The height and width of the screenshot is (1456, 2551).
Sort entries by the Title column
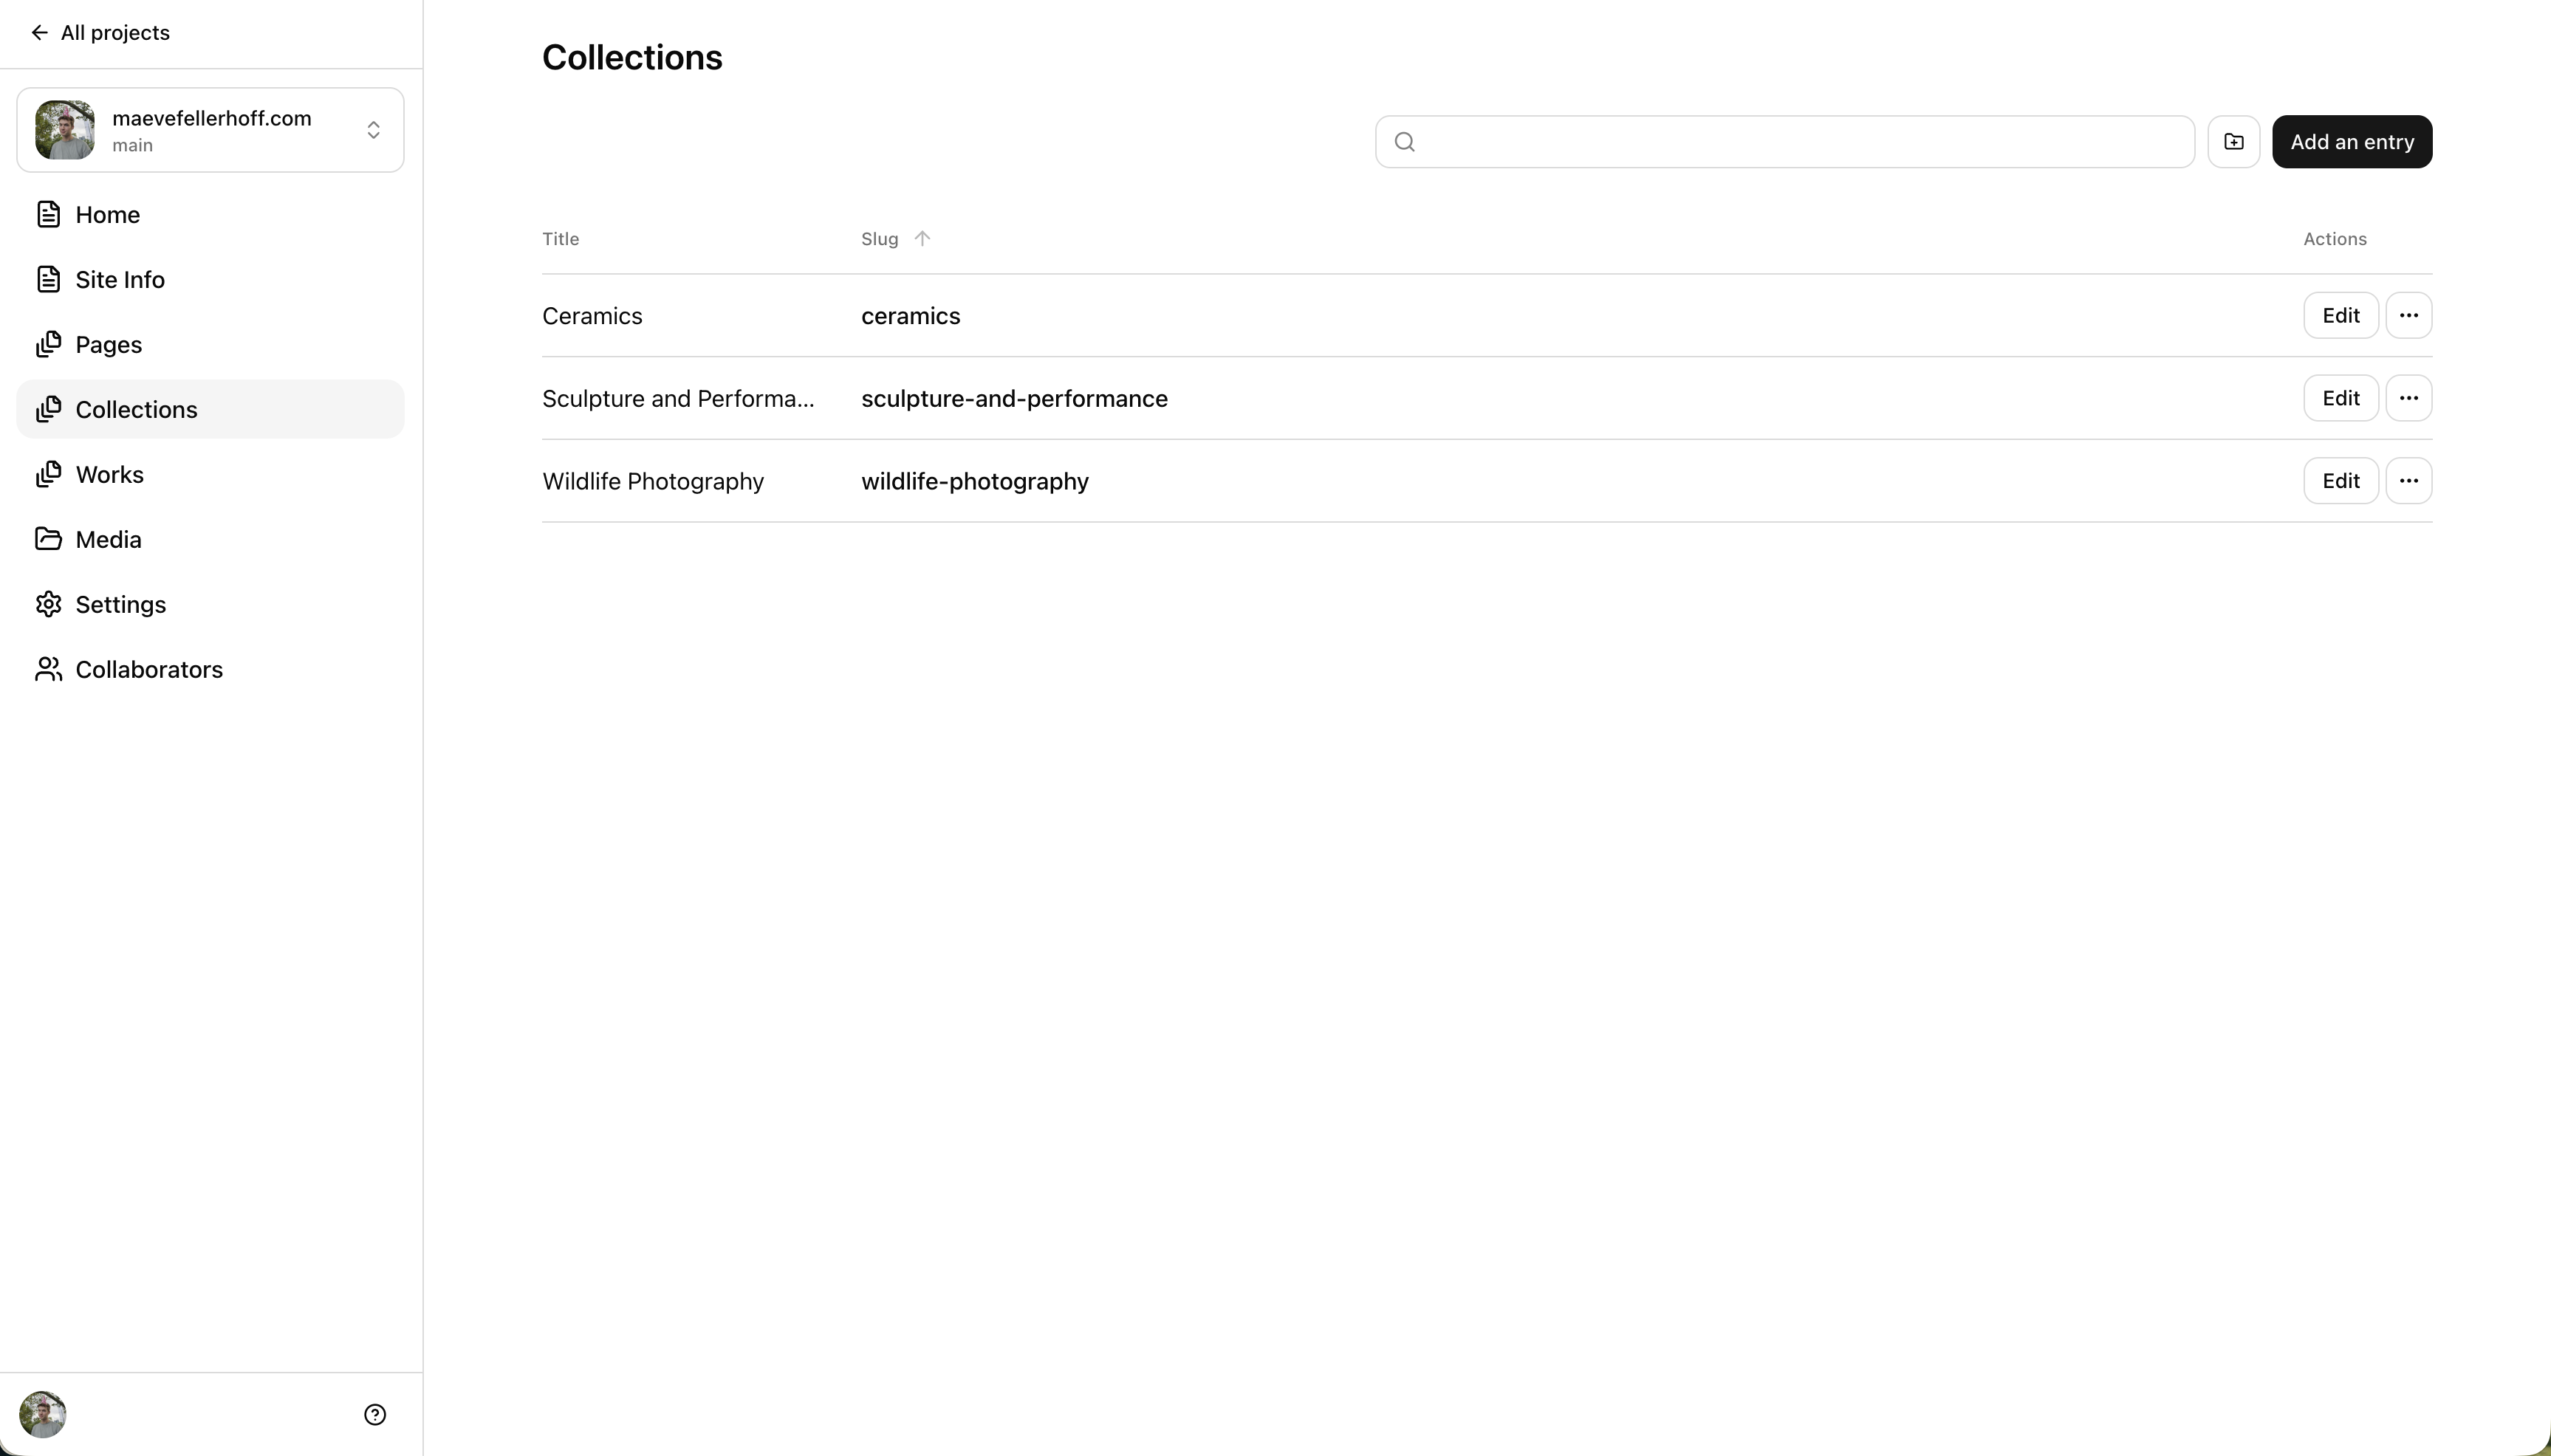point(560,239)
